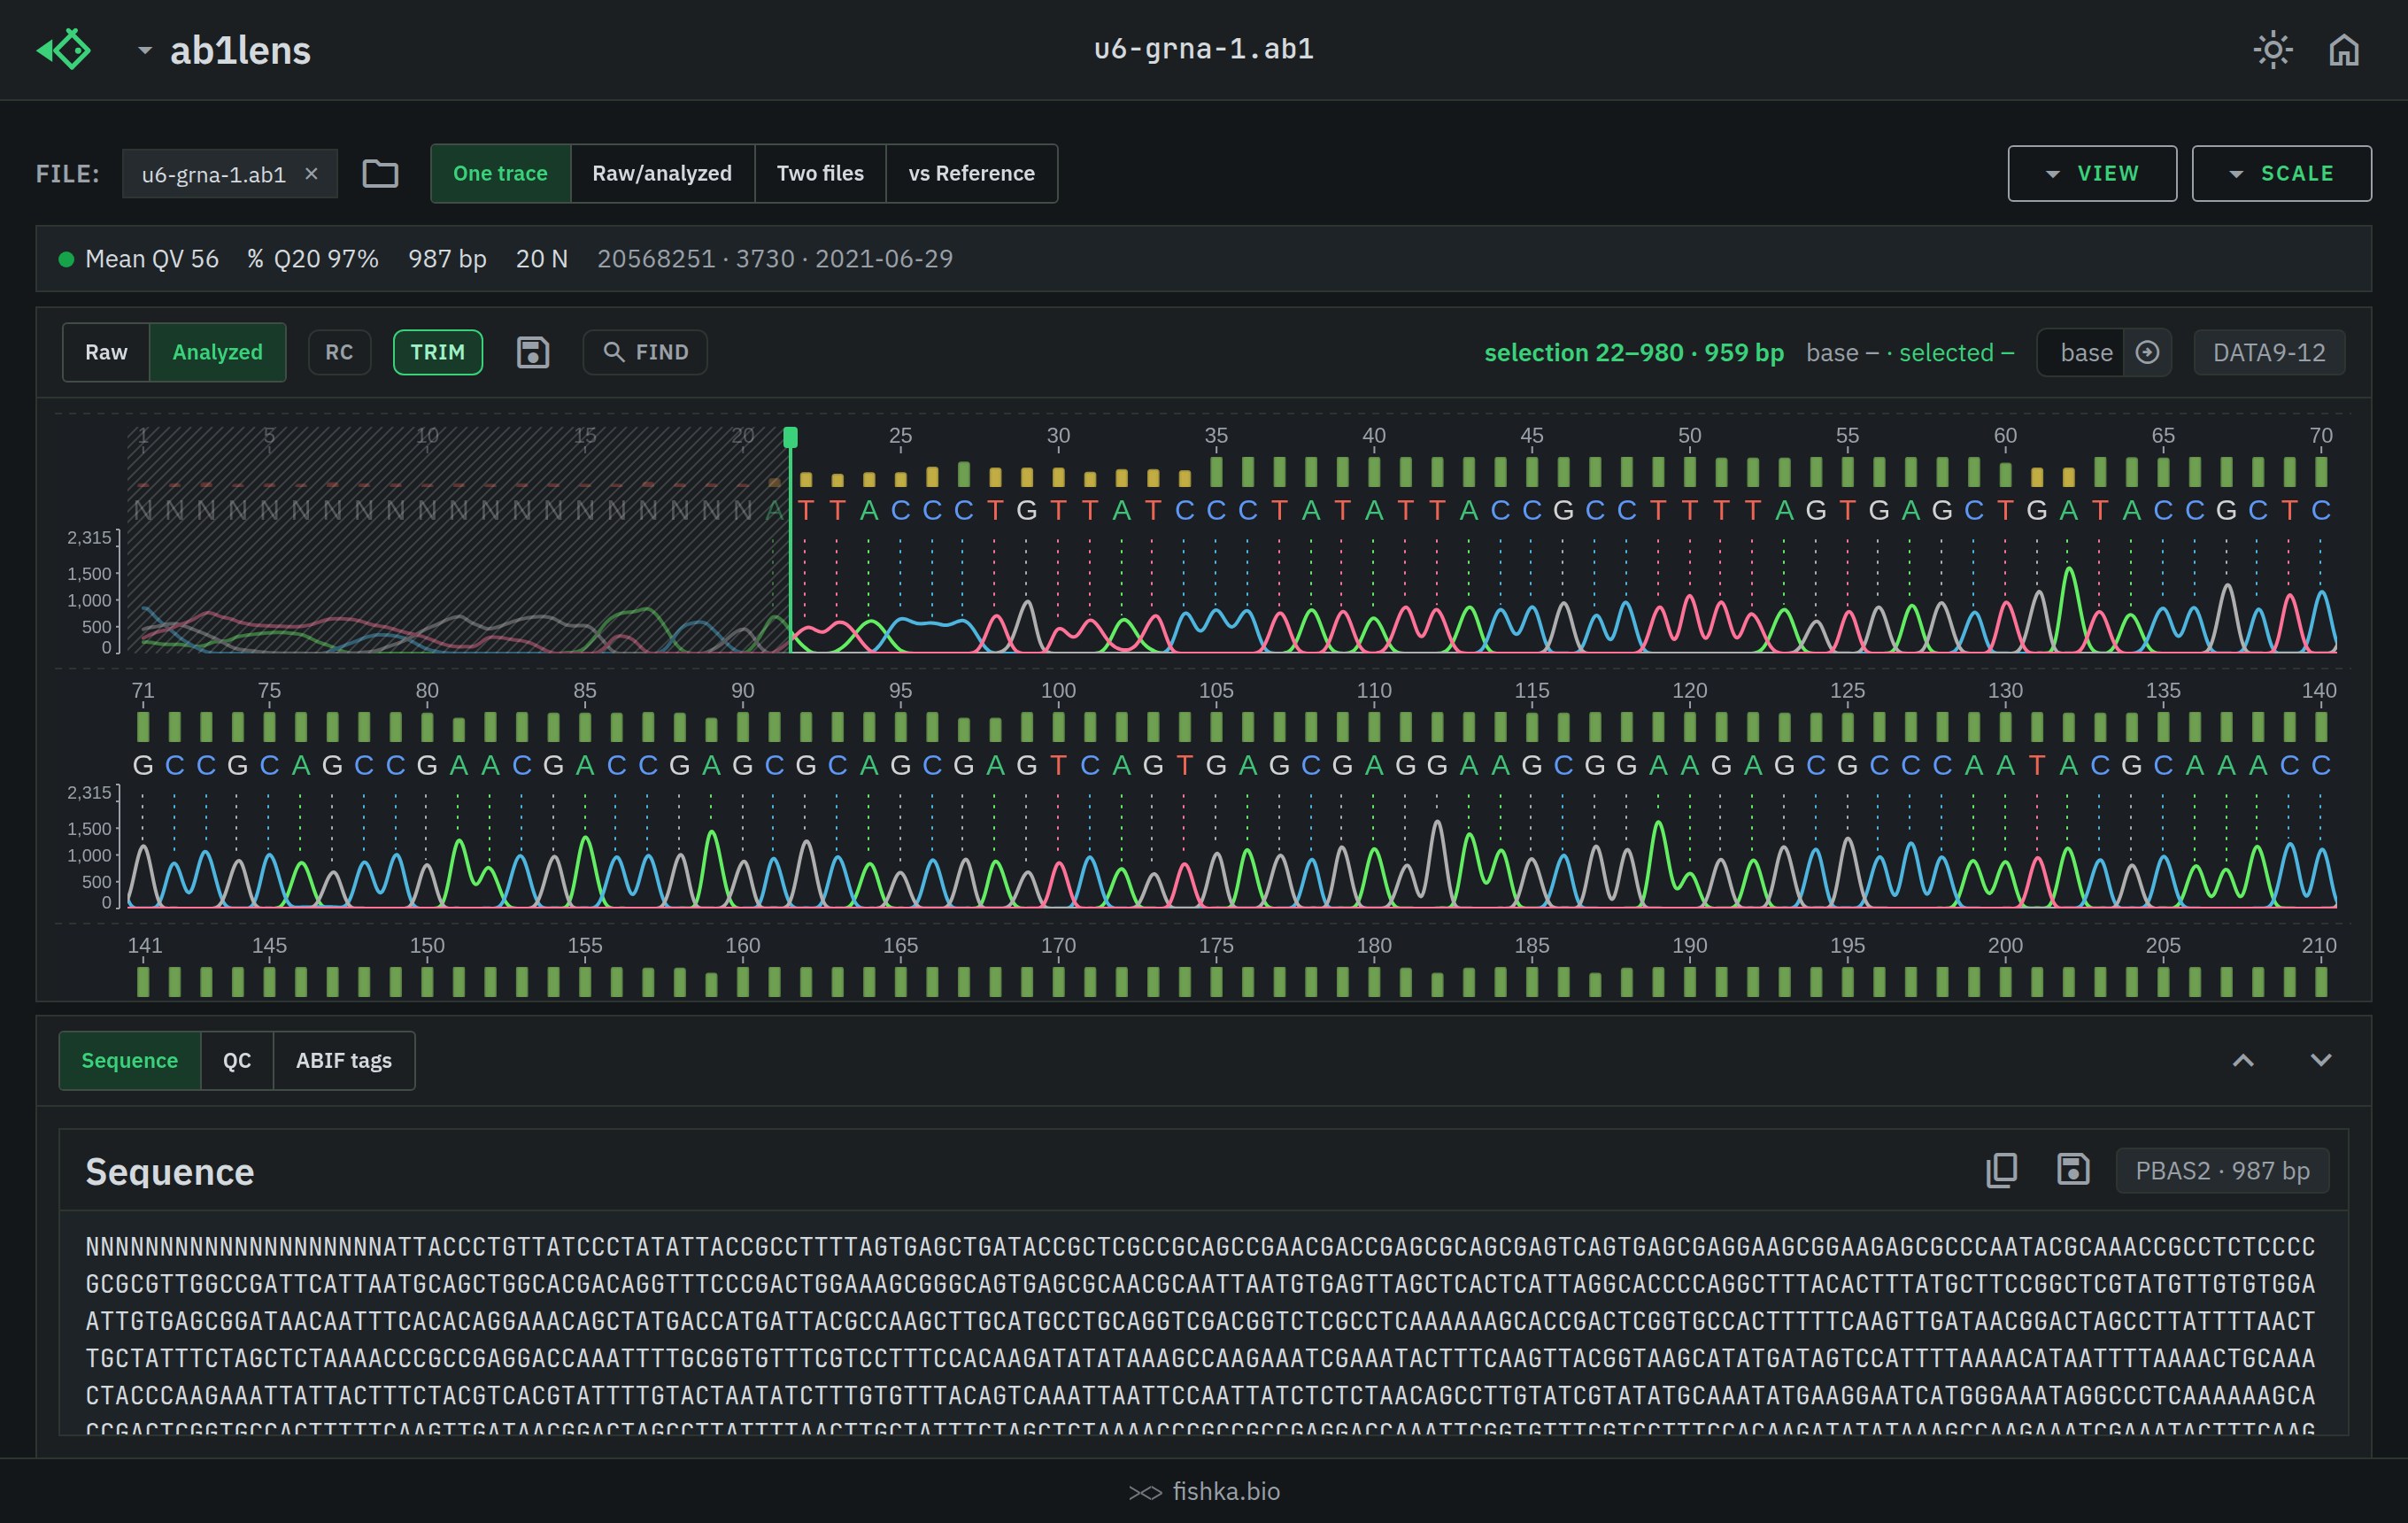
Task: Click the 20 N stat
Action: point(542,259)
